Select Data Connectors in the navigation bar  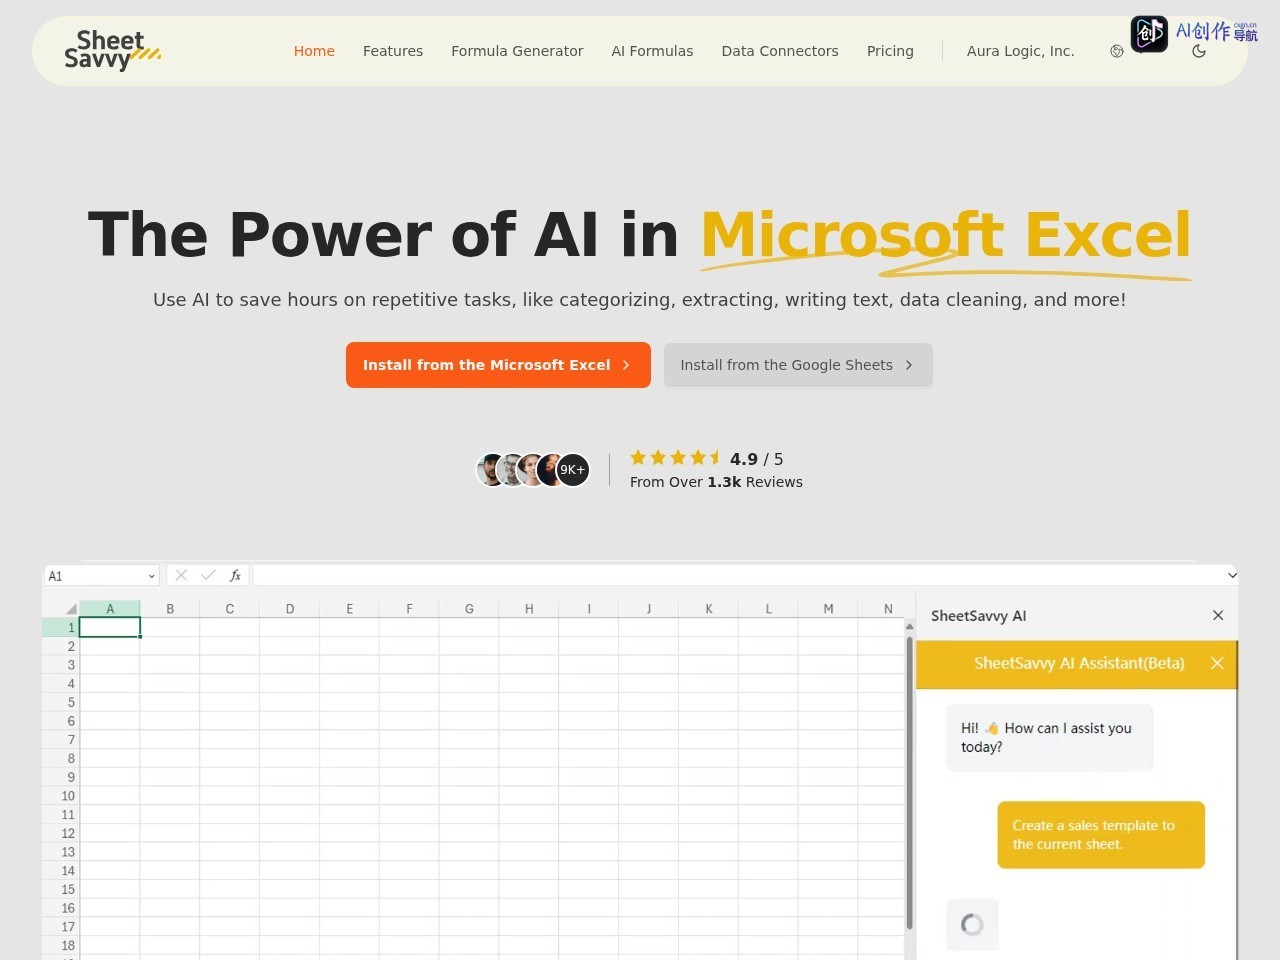780,51
